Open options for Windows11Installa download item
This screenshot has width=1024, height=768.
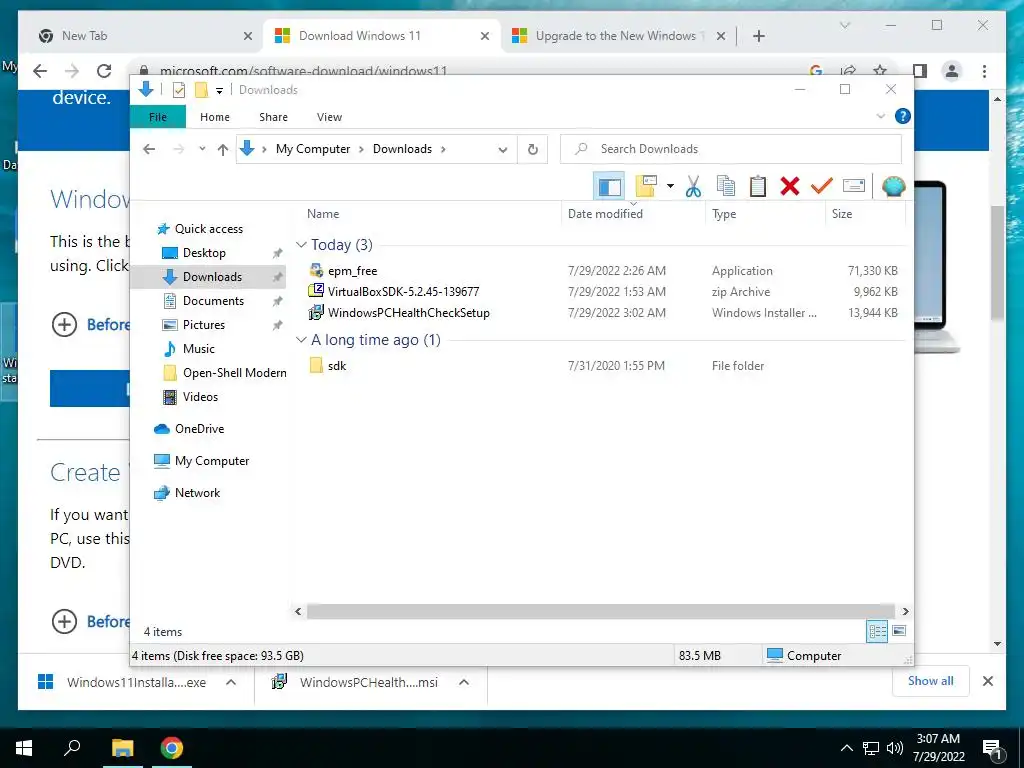tap(231, 682)
